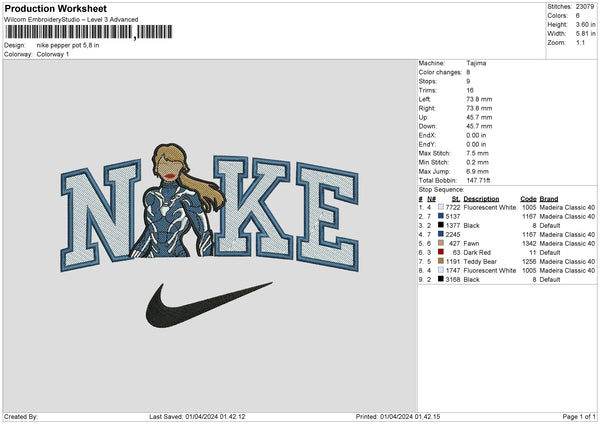Click the black swoosh in the design preview
Image resolution: width=600 pixels, height=424 pixels.
click(x=209, y=305)
